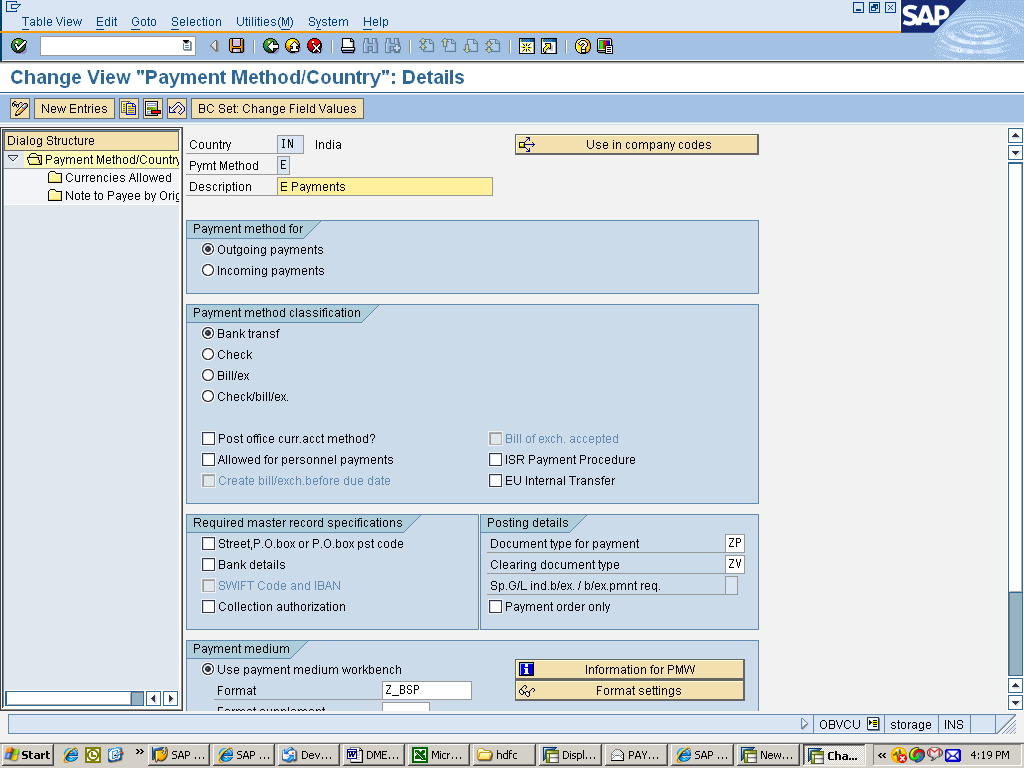
Task: Click the New Entries button
Action: [74, 108]
